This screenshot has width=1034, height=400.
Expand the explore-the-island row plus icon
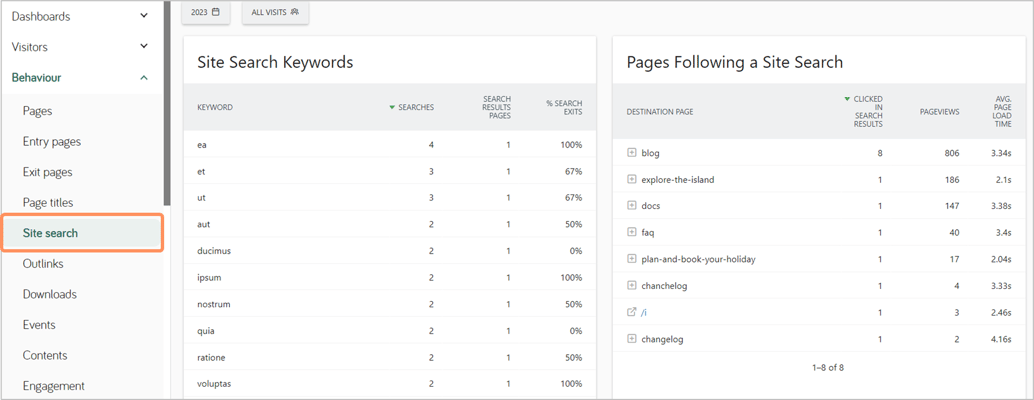point(631,179)
